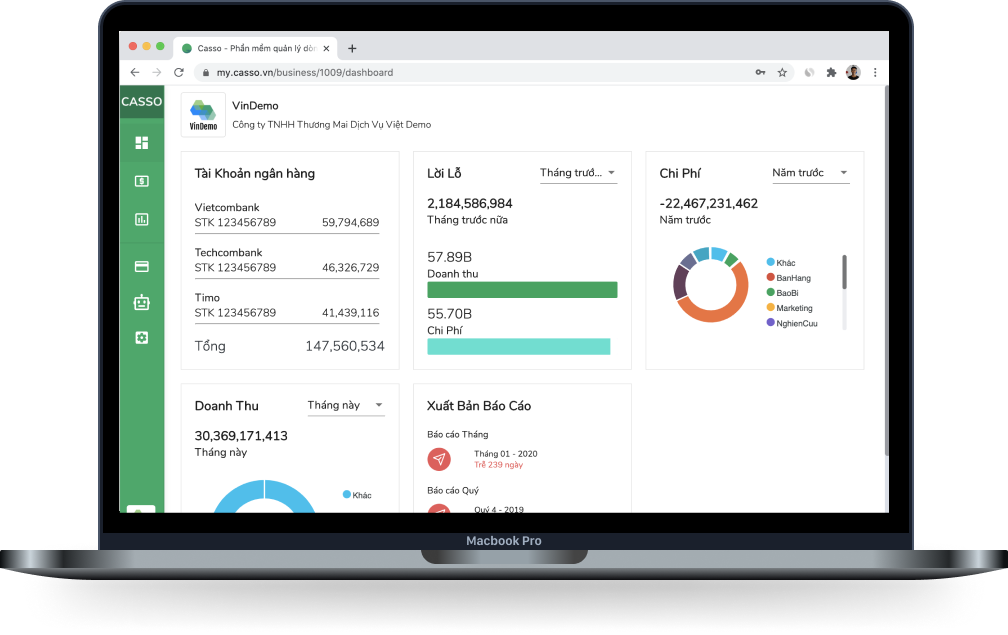Open a new browser tab
The width and height of the screenshot is (1008, 635).
[352, 48]
